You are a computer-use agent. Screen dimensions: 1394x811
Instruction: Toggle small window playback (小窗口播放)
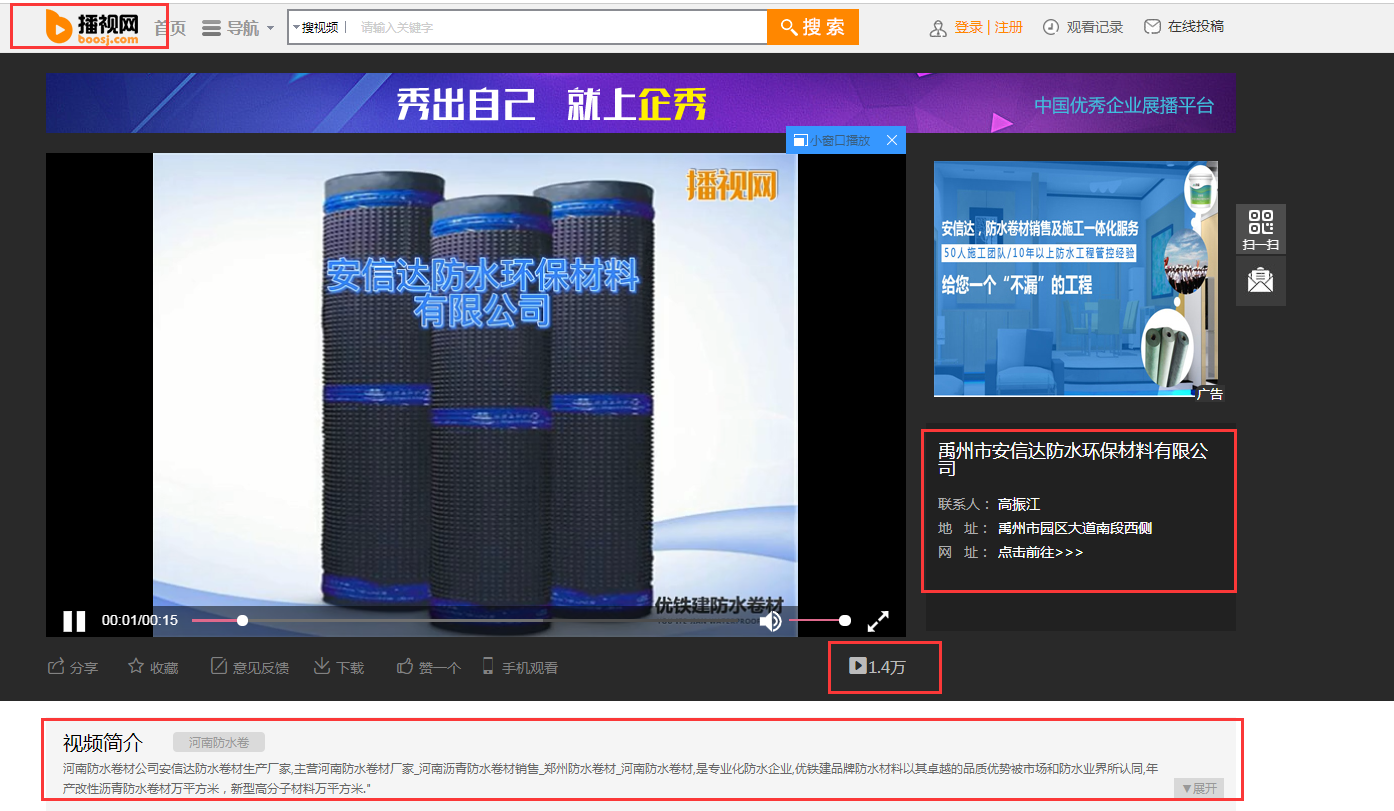pos(832,140)
